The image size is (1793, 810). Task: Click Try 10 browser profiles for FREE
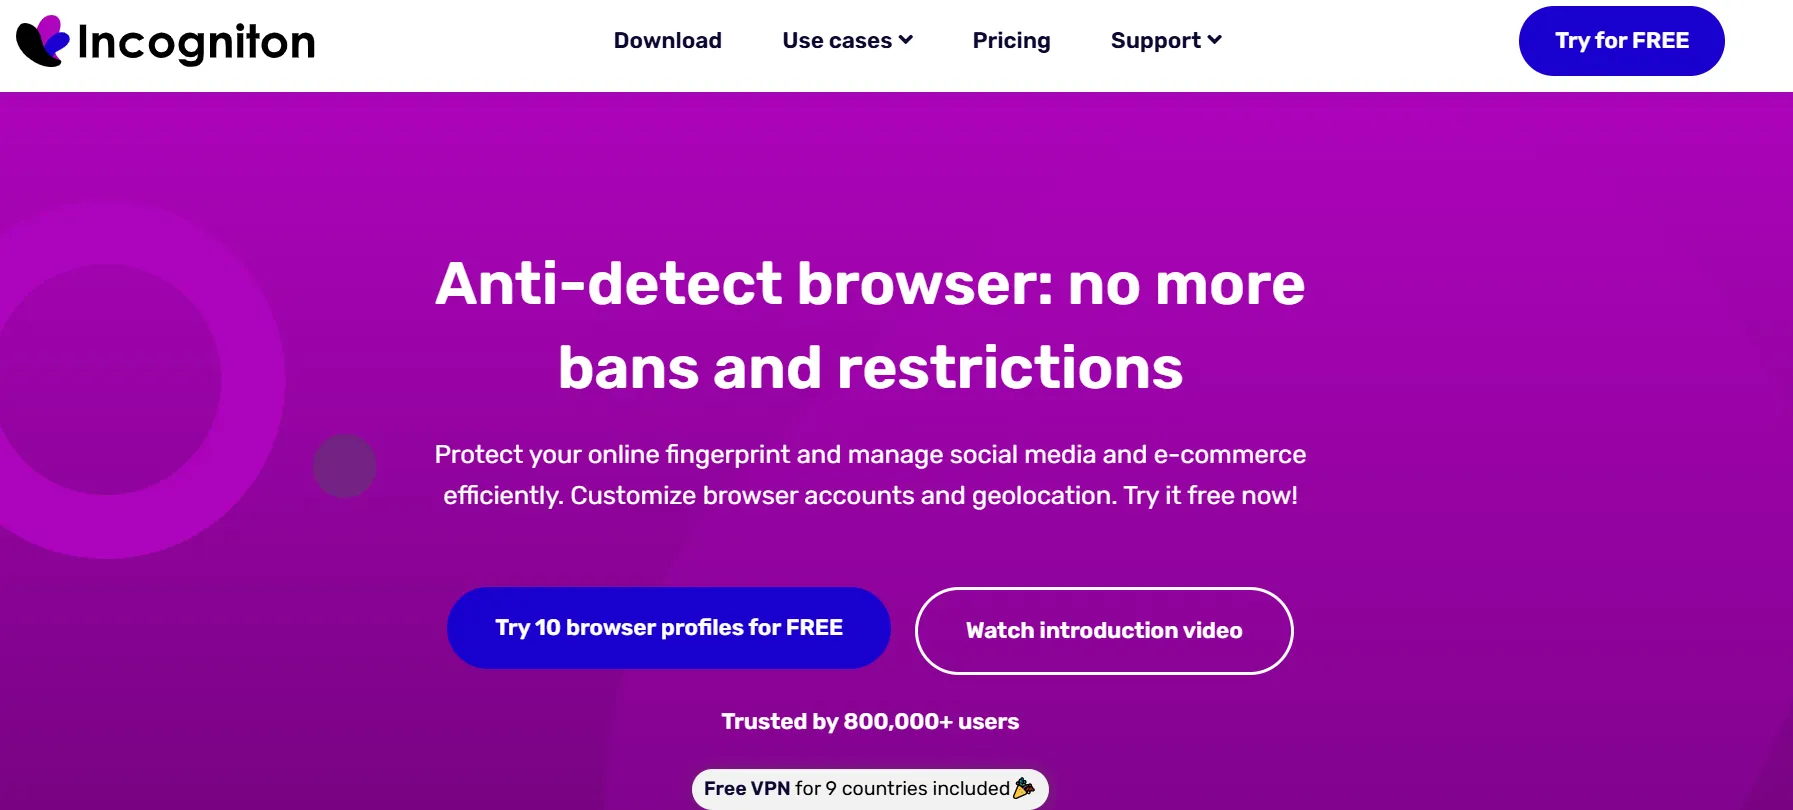click(x=668, y=628)
